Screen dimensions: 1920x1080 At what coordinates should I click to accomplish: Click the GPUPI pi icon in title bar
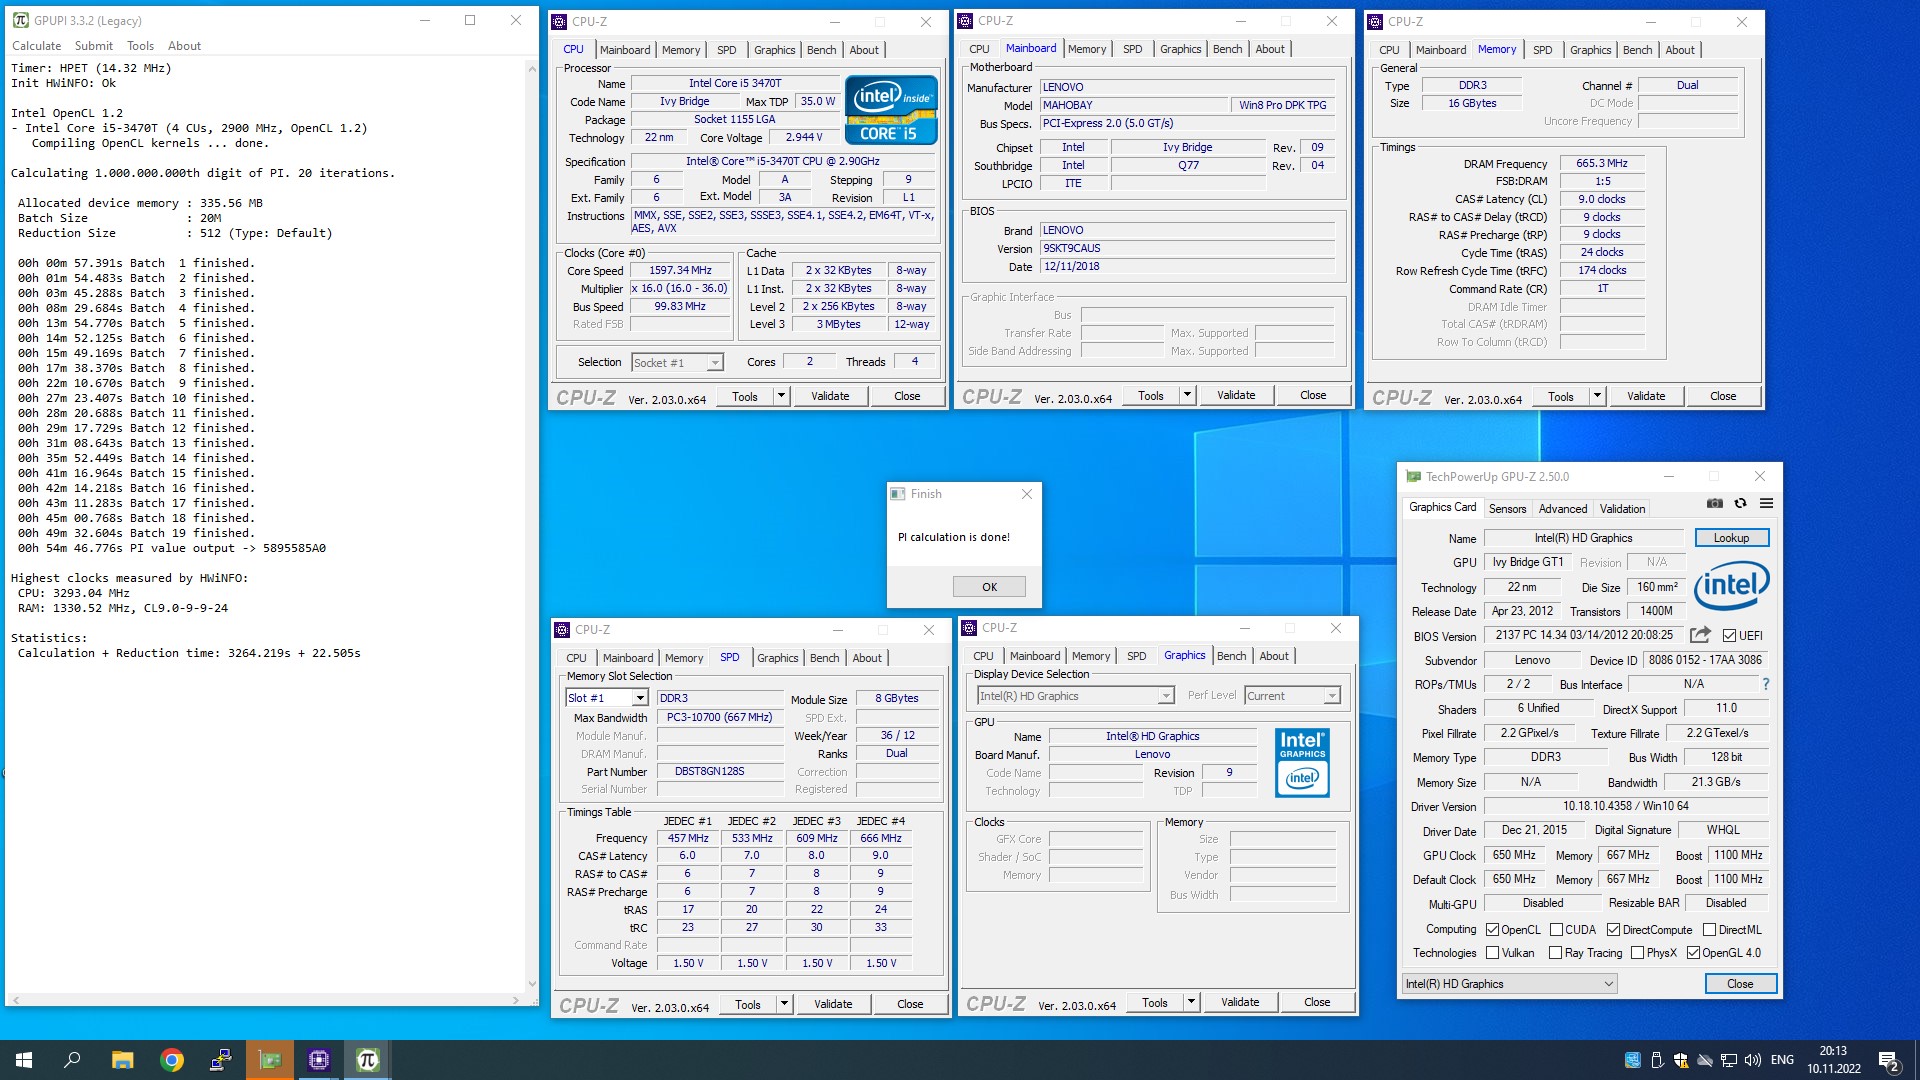[x=20, y=20]
